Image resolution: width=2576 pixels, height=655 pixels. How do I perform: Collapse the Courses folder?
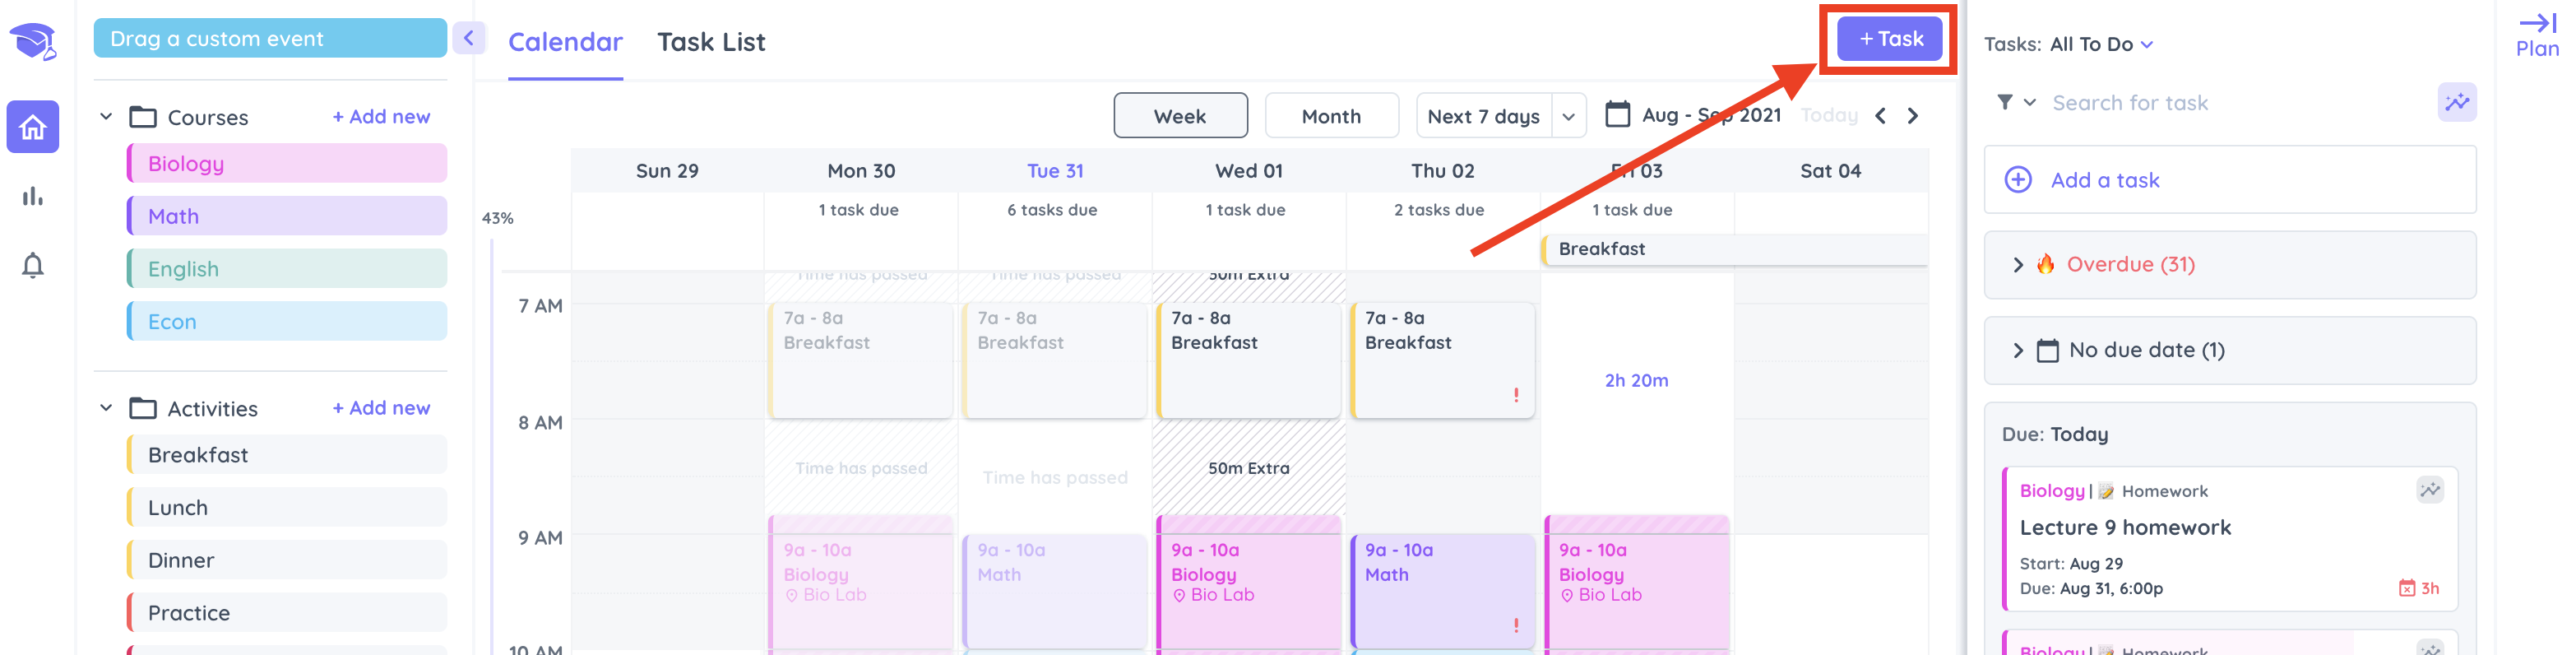click(x=106, y=117)
